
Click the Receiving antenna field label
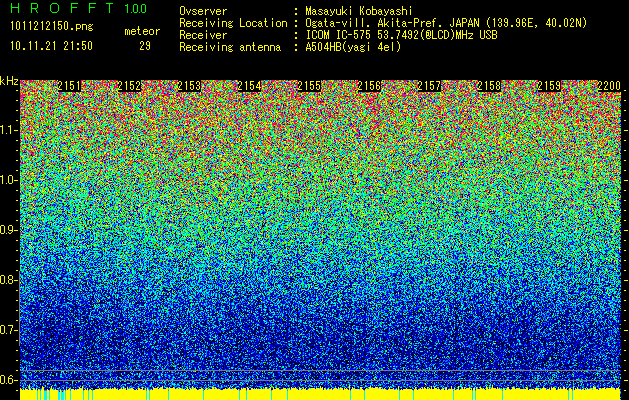click(230, 47)
